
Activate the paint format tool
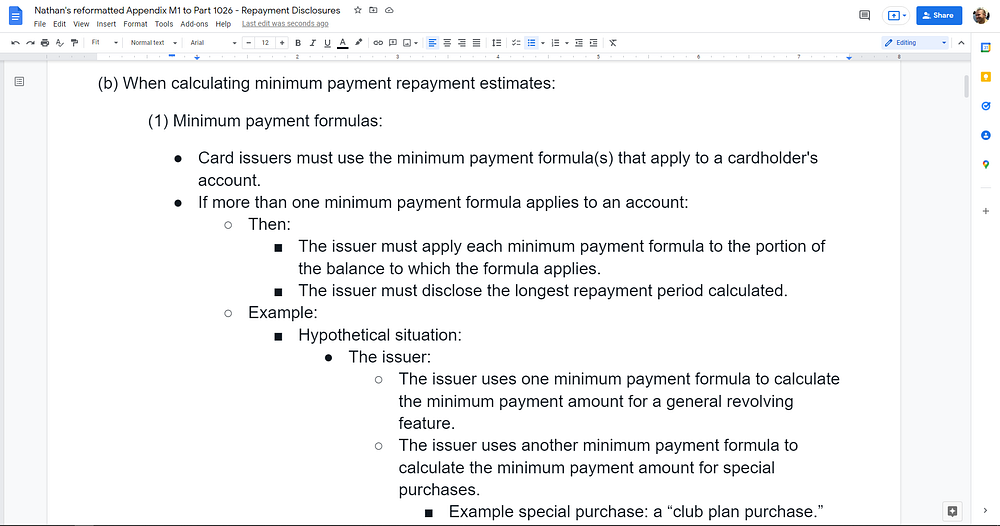74,43
